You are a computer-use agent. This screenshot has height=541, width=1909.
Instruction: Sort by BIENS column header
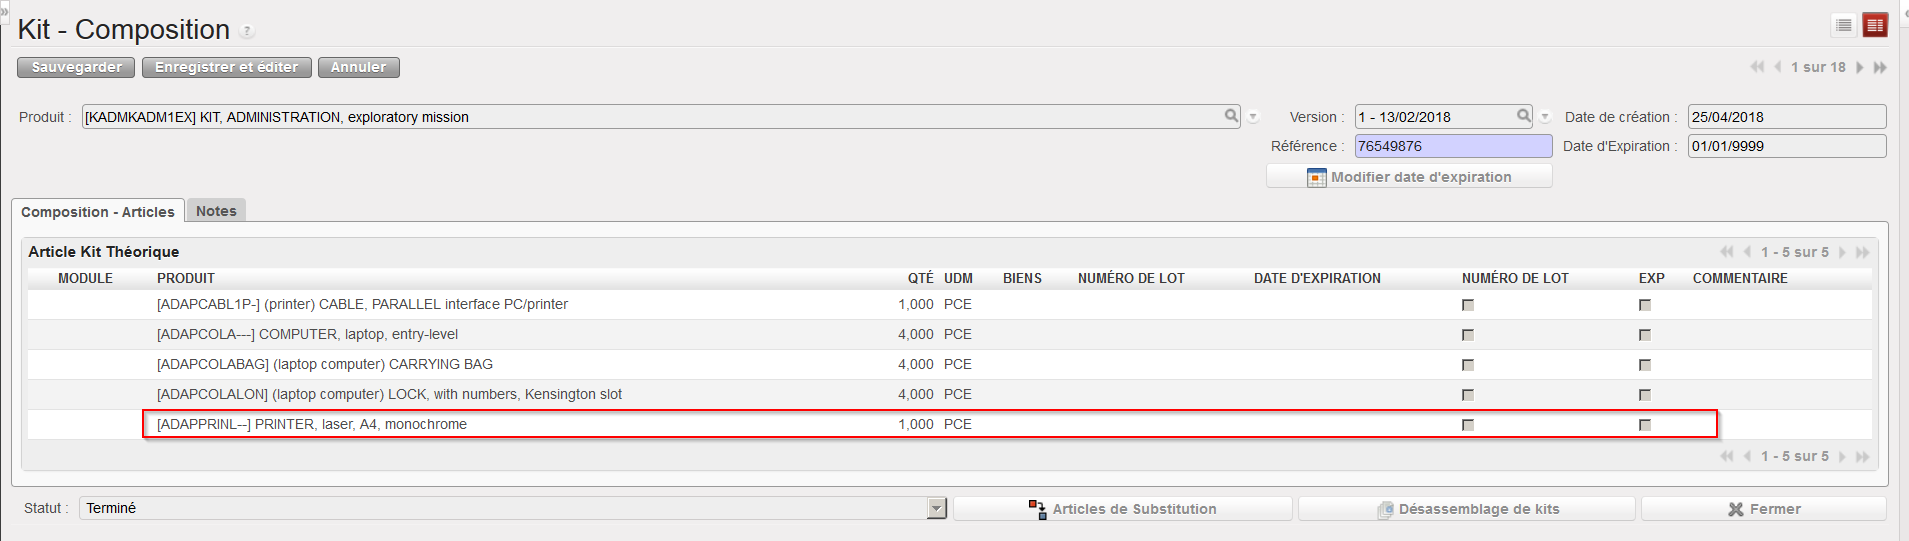(1022, 278)
